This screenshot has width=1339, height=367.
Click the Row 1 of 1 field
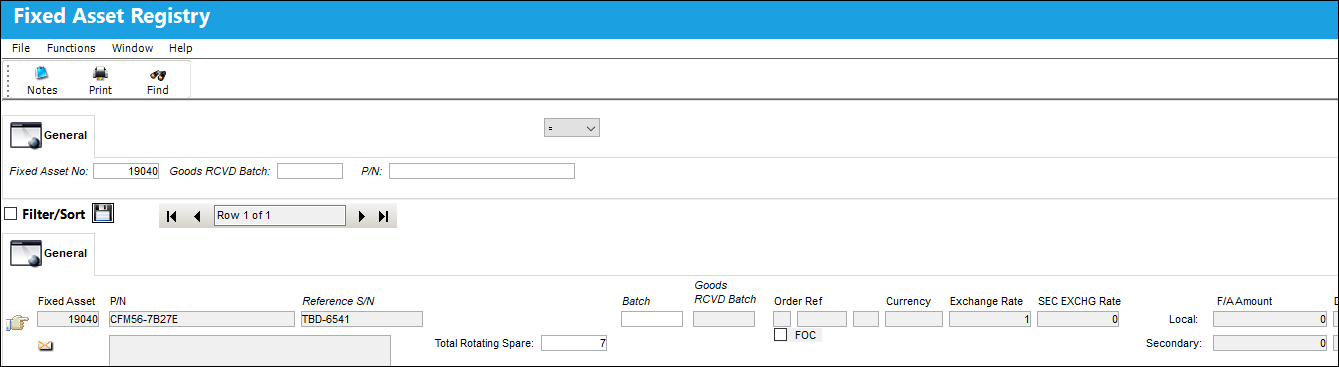[x=279, y=216]
